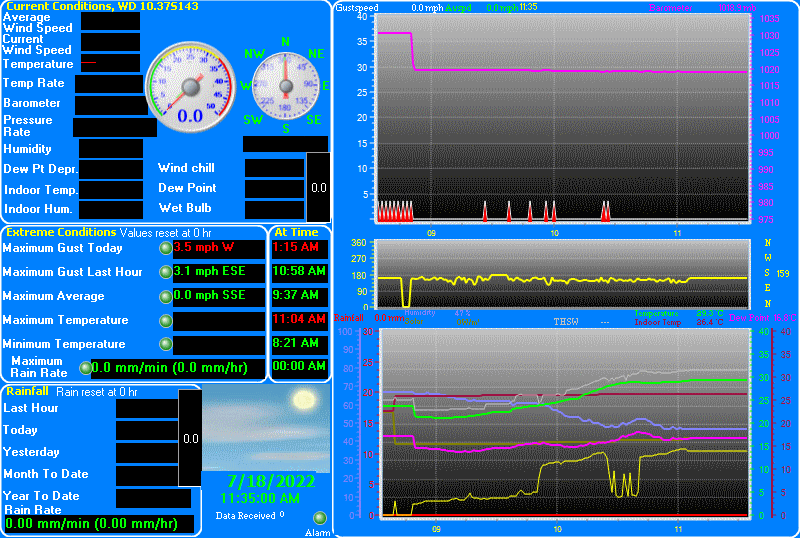Viewport: 800px width, 538px height.
Task: Click Maximum Gust Last Hour LED
Action: (165, 271)
